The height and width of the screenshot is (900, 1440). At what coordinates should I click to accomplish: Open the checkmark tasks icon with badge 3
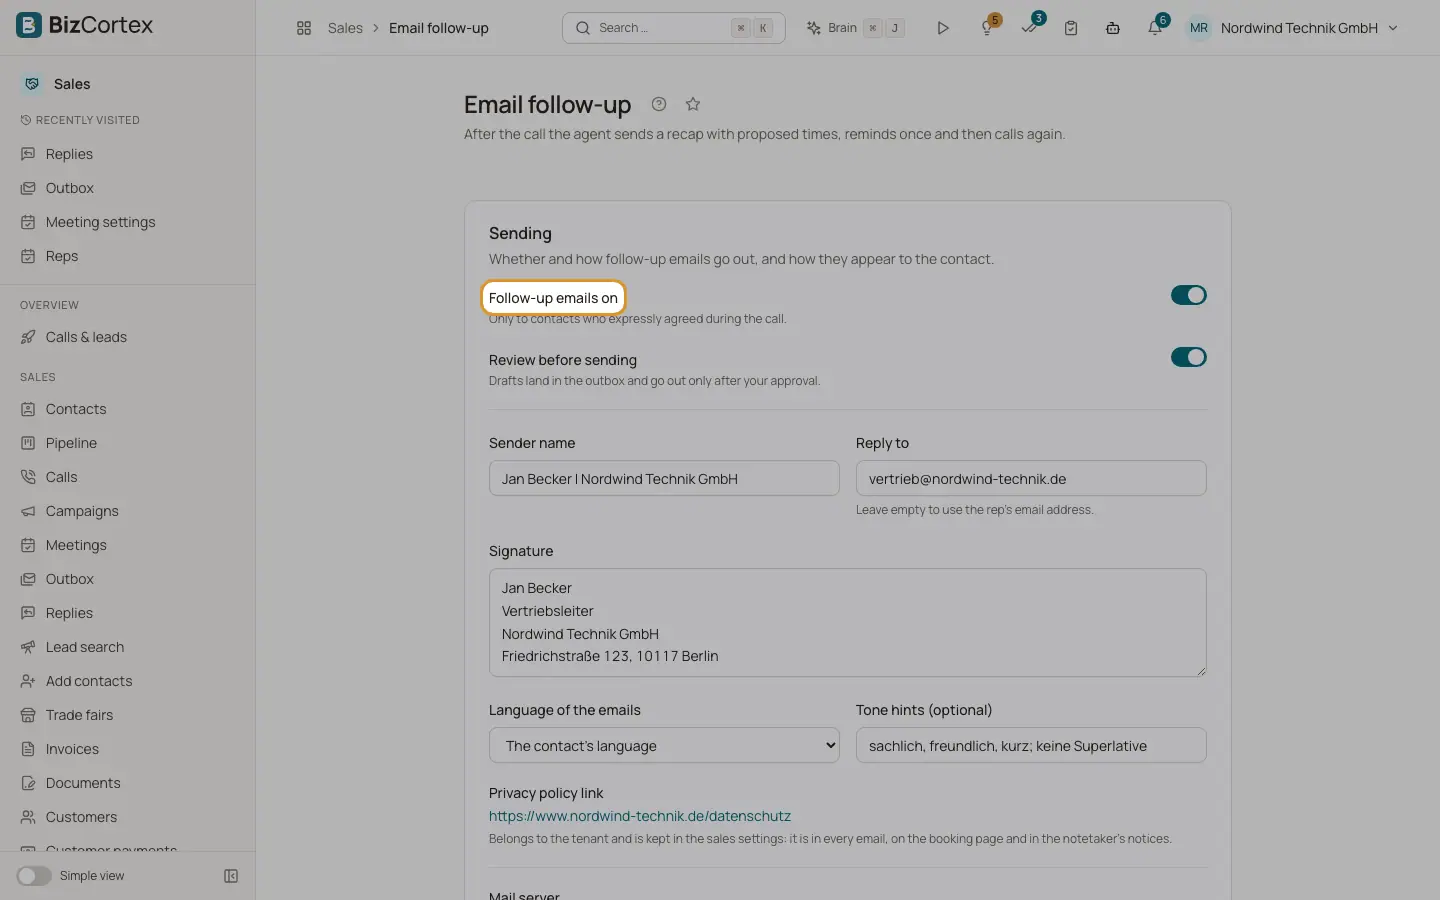(x=1029, y=28)
